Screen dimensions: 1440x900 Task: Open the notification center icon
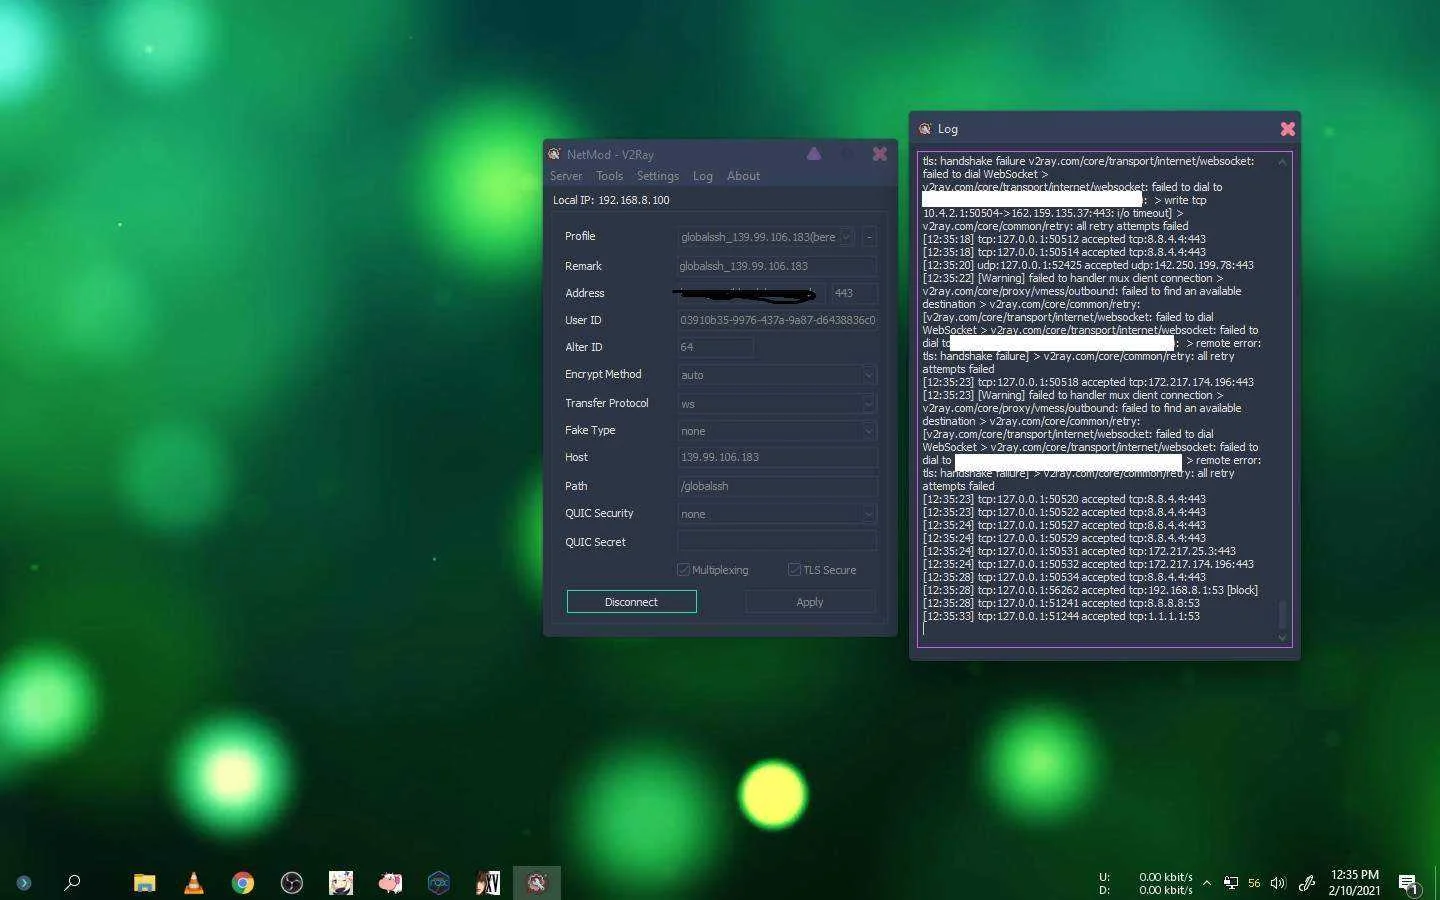tap(1409, 884)
